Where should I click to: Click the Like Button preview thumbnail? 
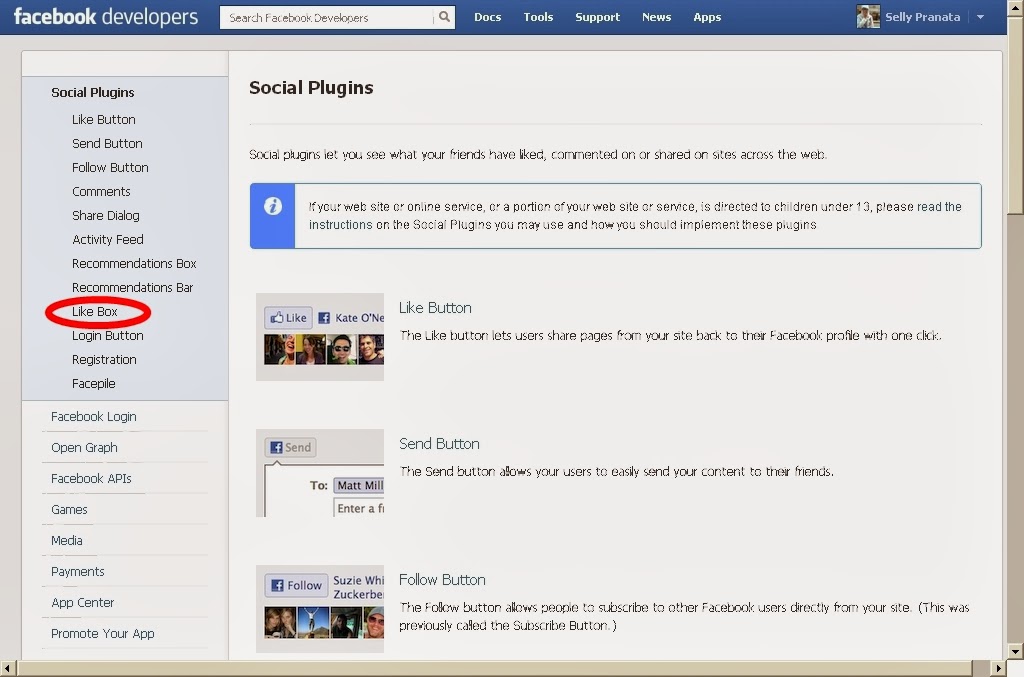pyautogui.click(x=320, y=337)
